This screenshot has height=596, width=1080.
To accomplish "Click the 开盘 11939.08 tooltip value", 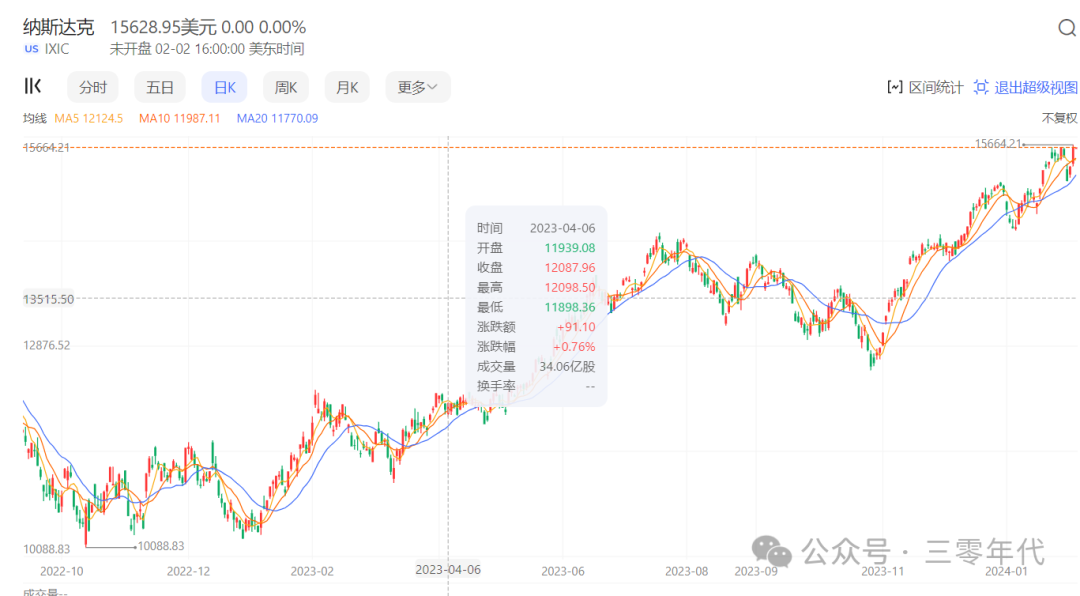I will click(x=570, y=248).
